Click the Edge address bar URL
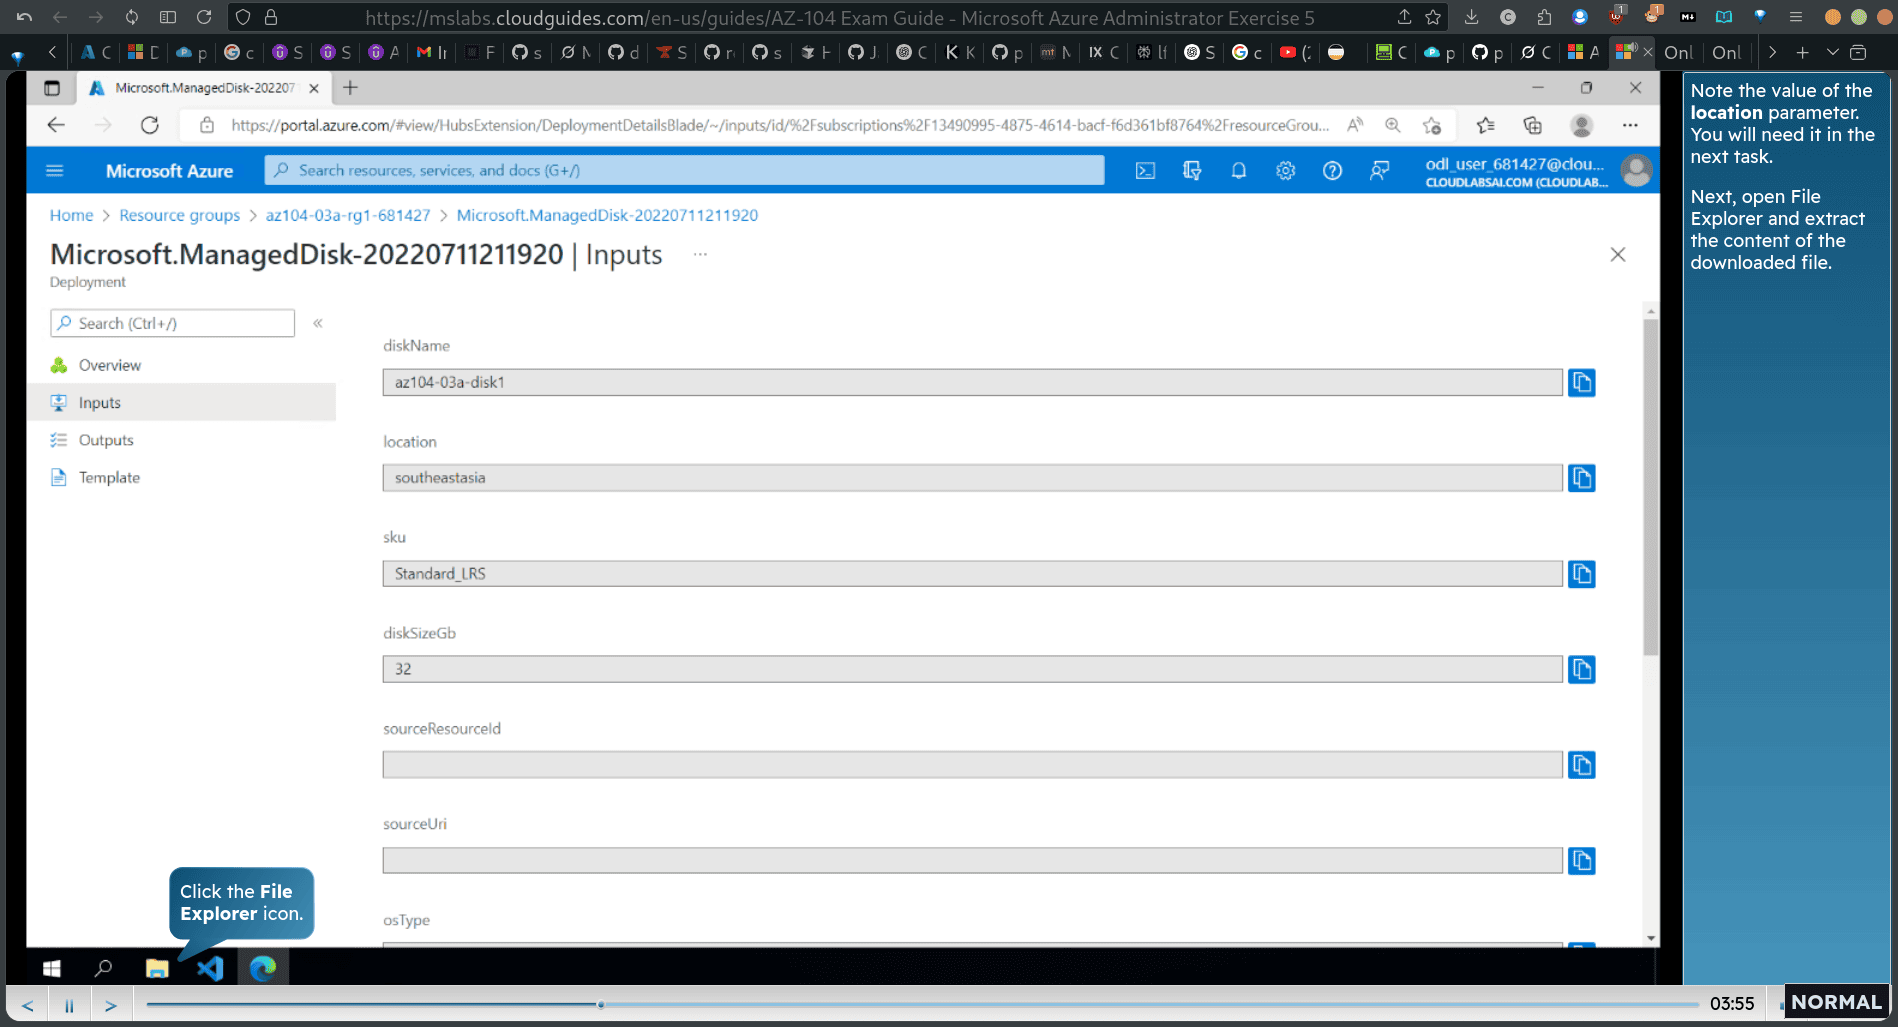 [x=780, y=125]
